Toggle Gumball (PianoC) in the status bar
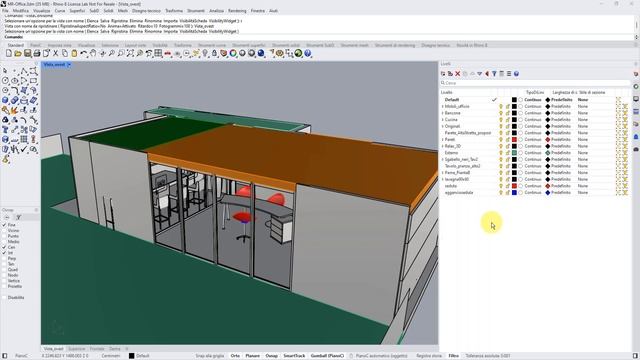640x360 pixels. tap(327, 356)
